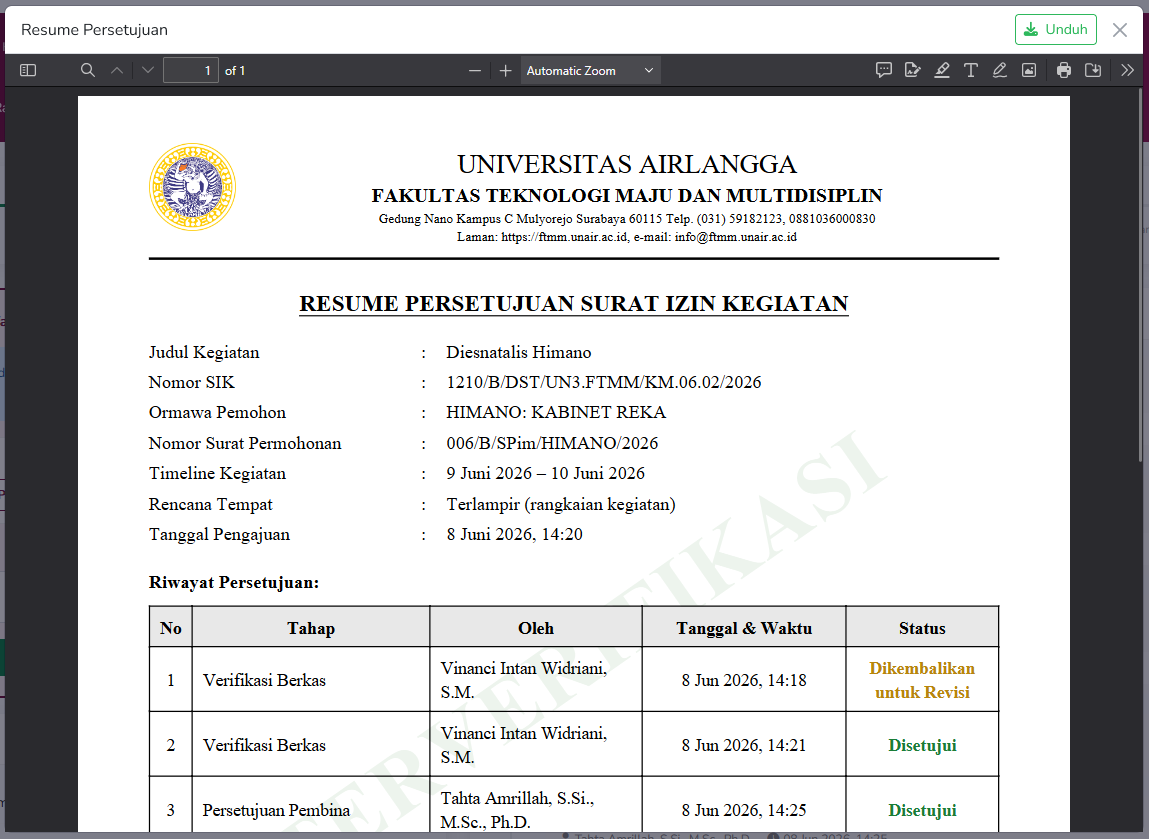Click the SIK number '1210/B/DST/UN3.FTMM/KM.06.02/2026'
The width and height of the screenshot is (1149, 839).
tap(604, 382)
